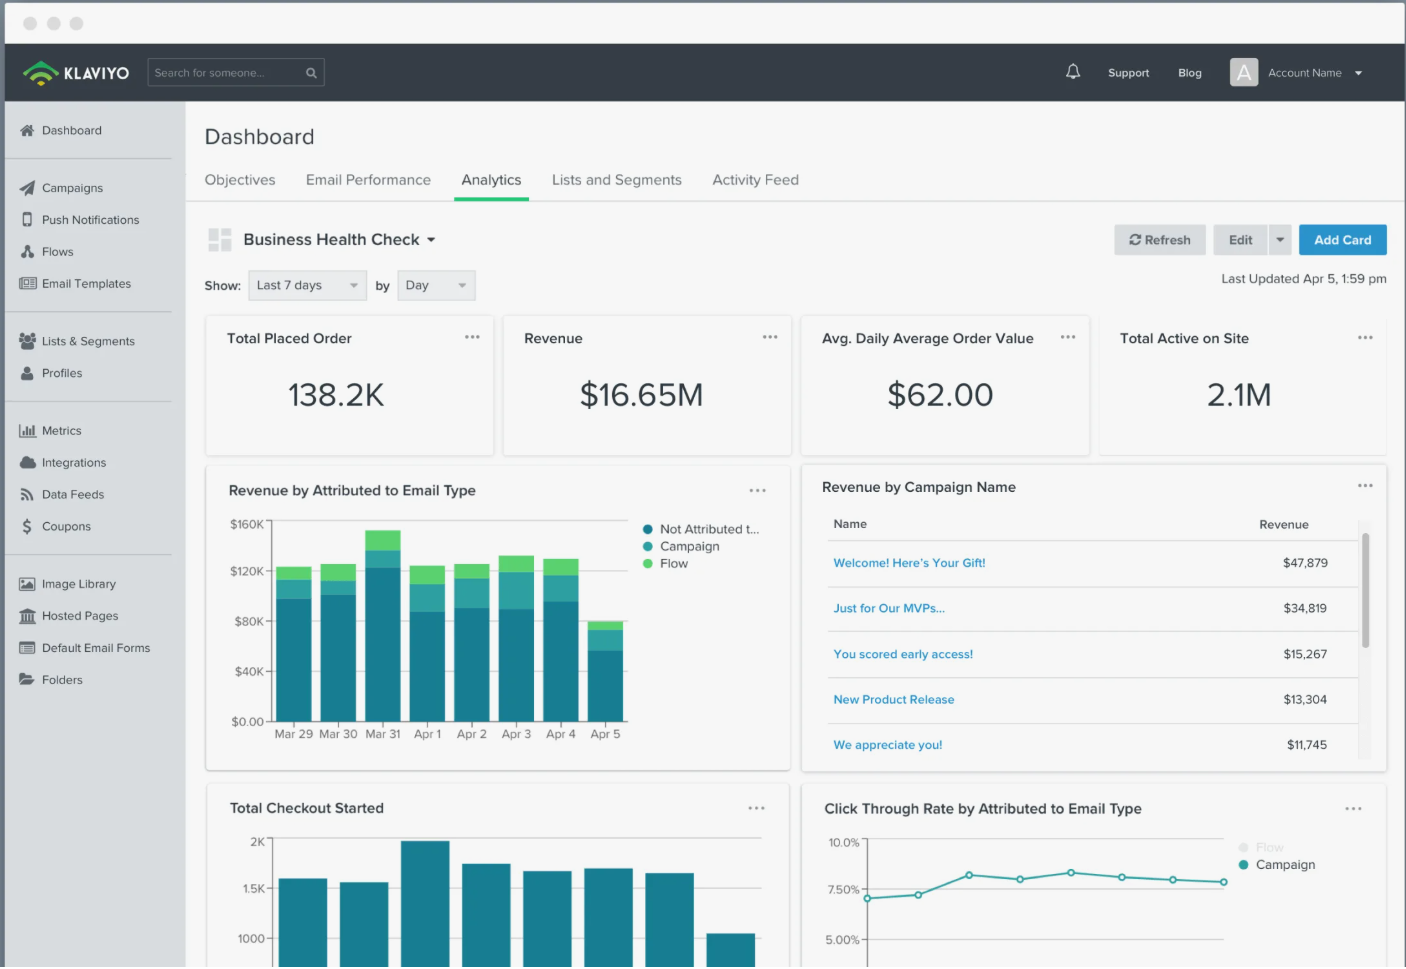Open the dropdown arrow beside Edit
The width and height of the screenshot is (1406, 969).
click(x=1280, y=240)
